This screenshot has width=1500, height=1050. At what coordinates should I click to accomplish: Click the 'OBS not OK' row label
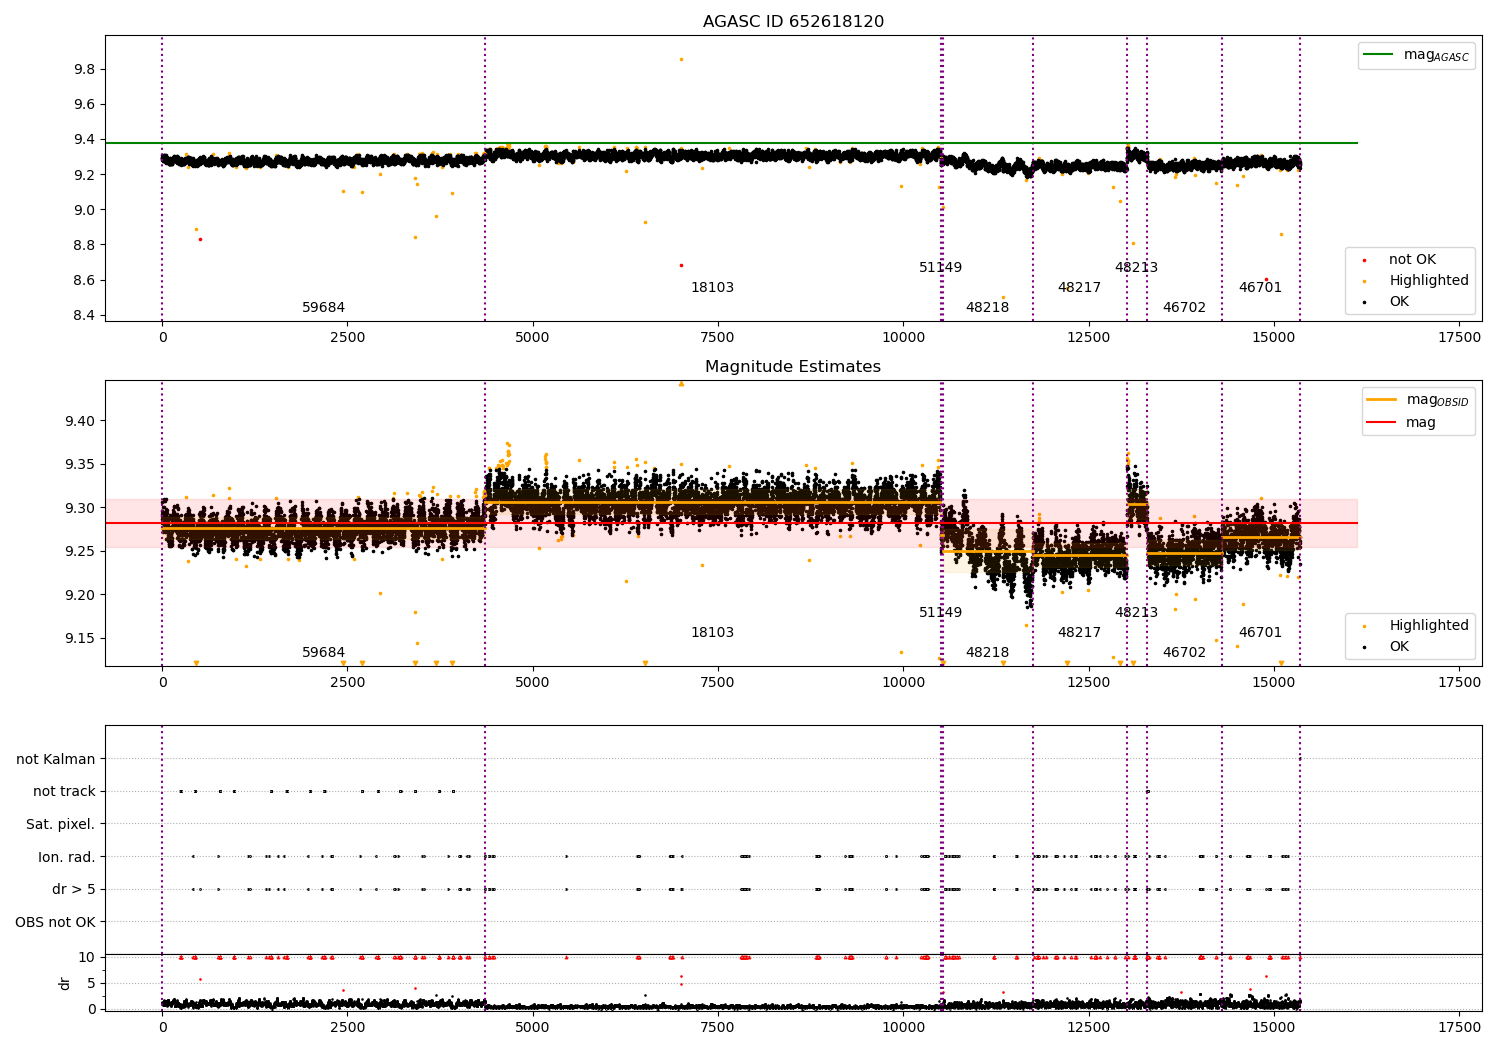(55, 922)
